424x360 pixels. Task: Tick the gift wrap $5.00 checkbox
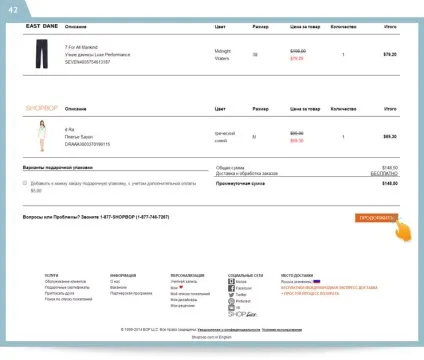click(x=25, y=183)
